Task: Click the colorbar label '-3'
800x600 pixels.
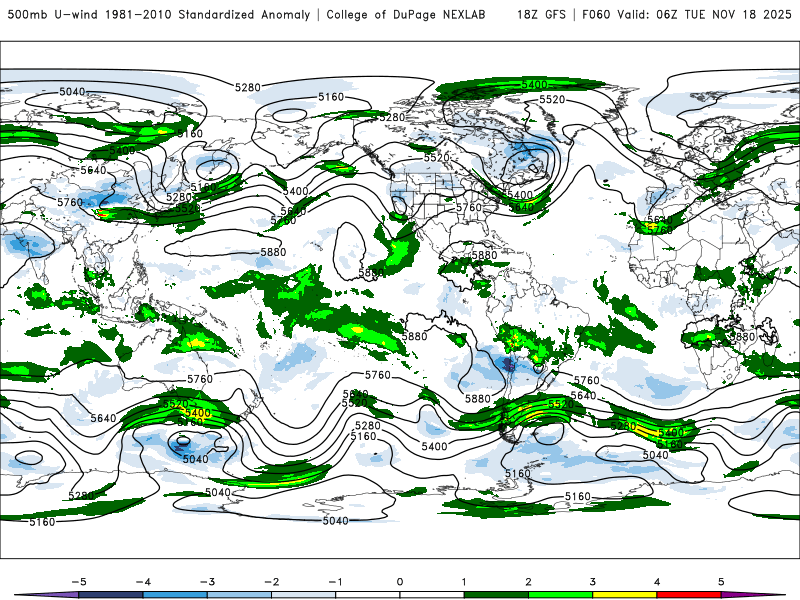Action: pos(207,582)
